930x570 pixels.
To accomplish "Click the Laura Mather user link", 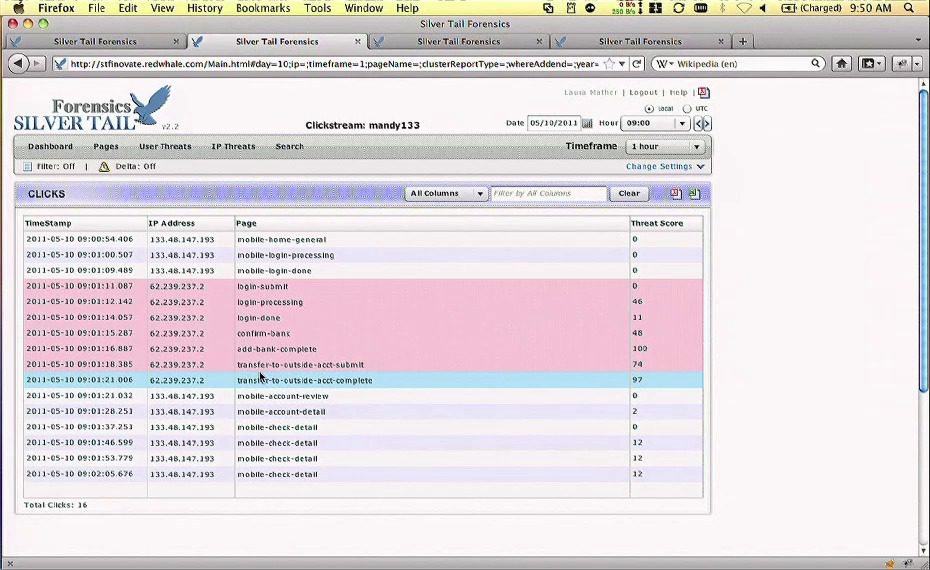I will 590,93.
